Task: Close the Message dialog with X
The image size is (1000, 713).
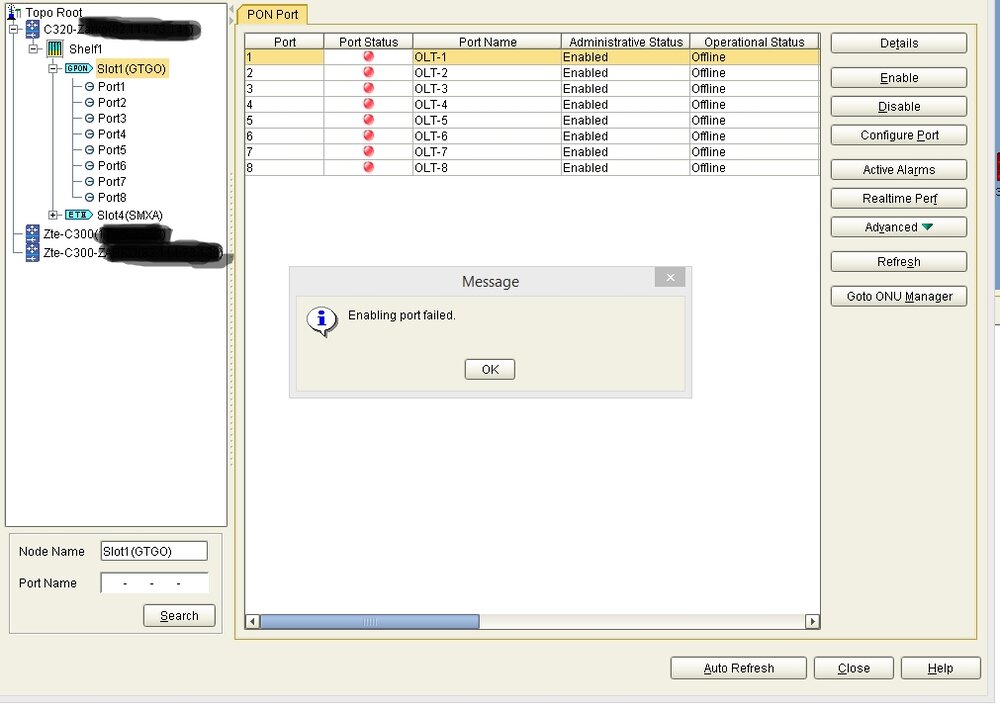Action: [x=670, y=278]
